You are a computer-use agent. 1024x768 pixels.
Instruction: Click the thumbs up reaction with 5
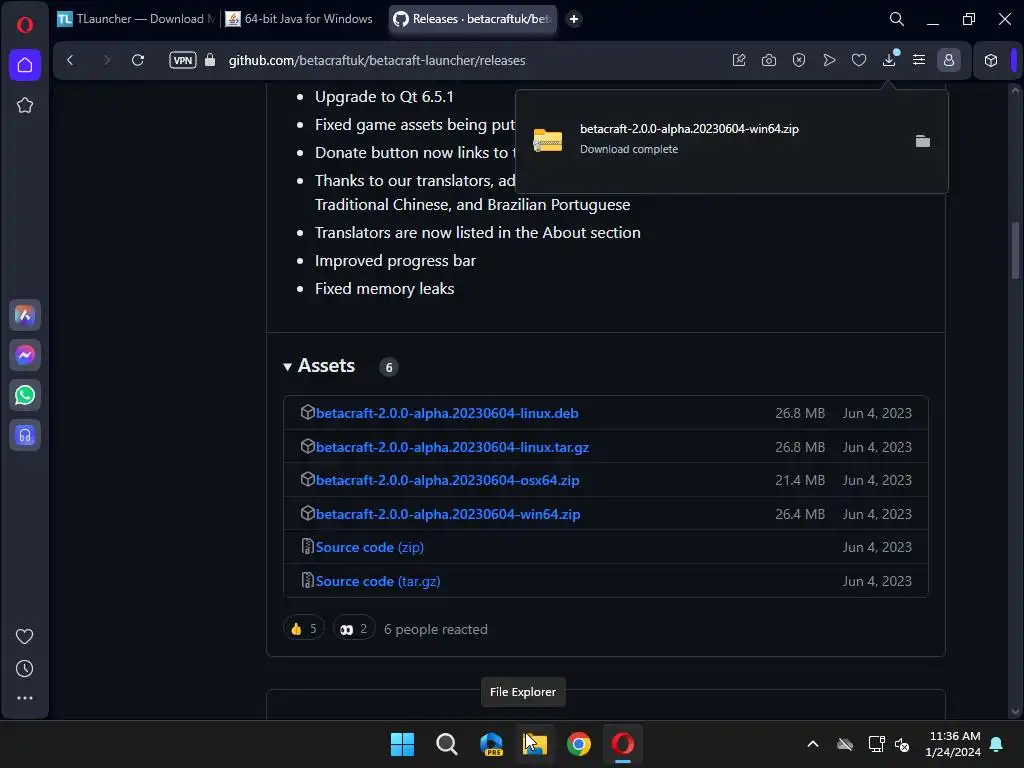point(304,628)
